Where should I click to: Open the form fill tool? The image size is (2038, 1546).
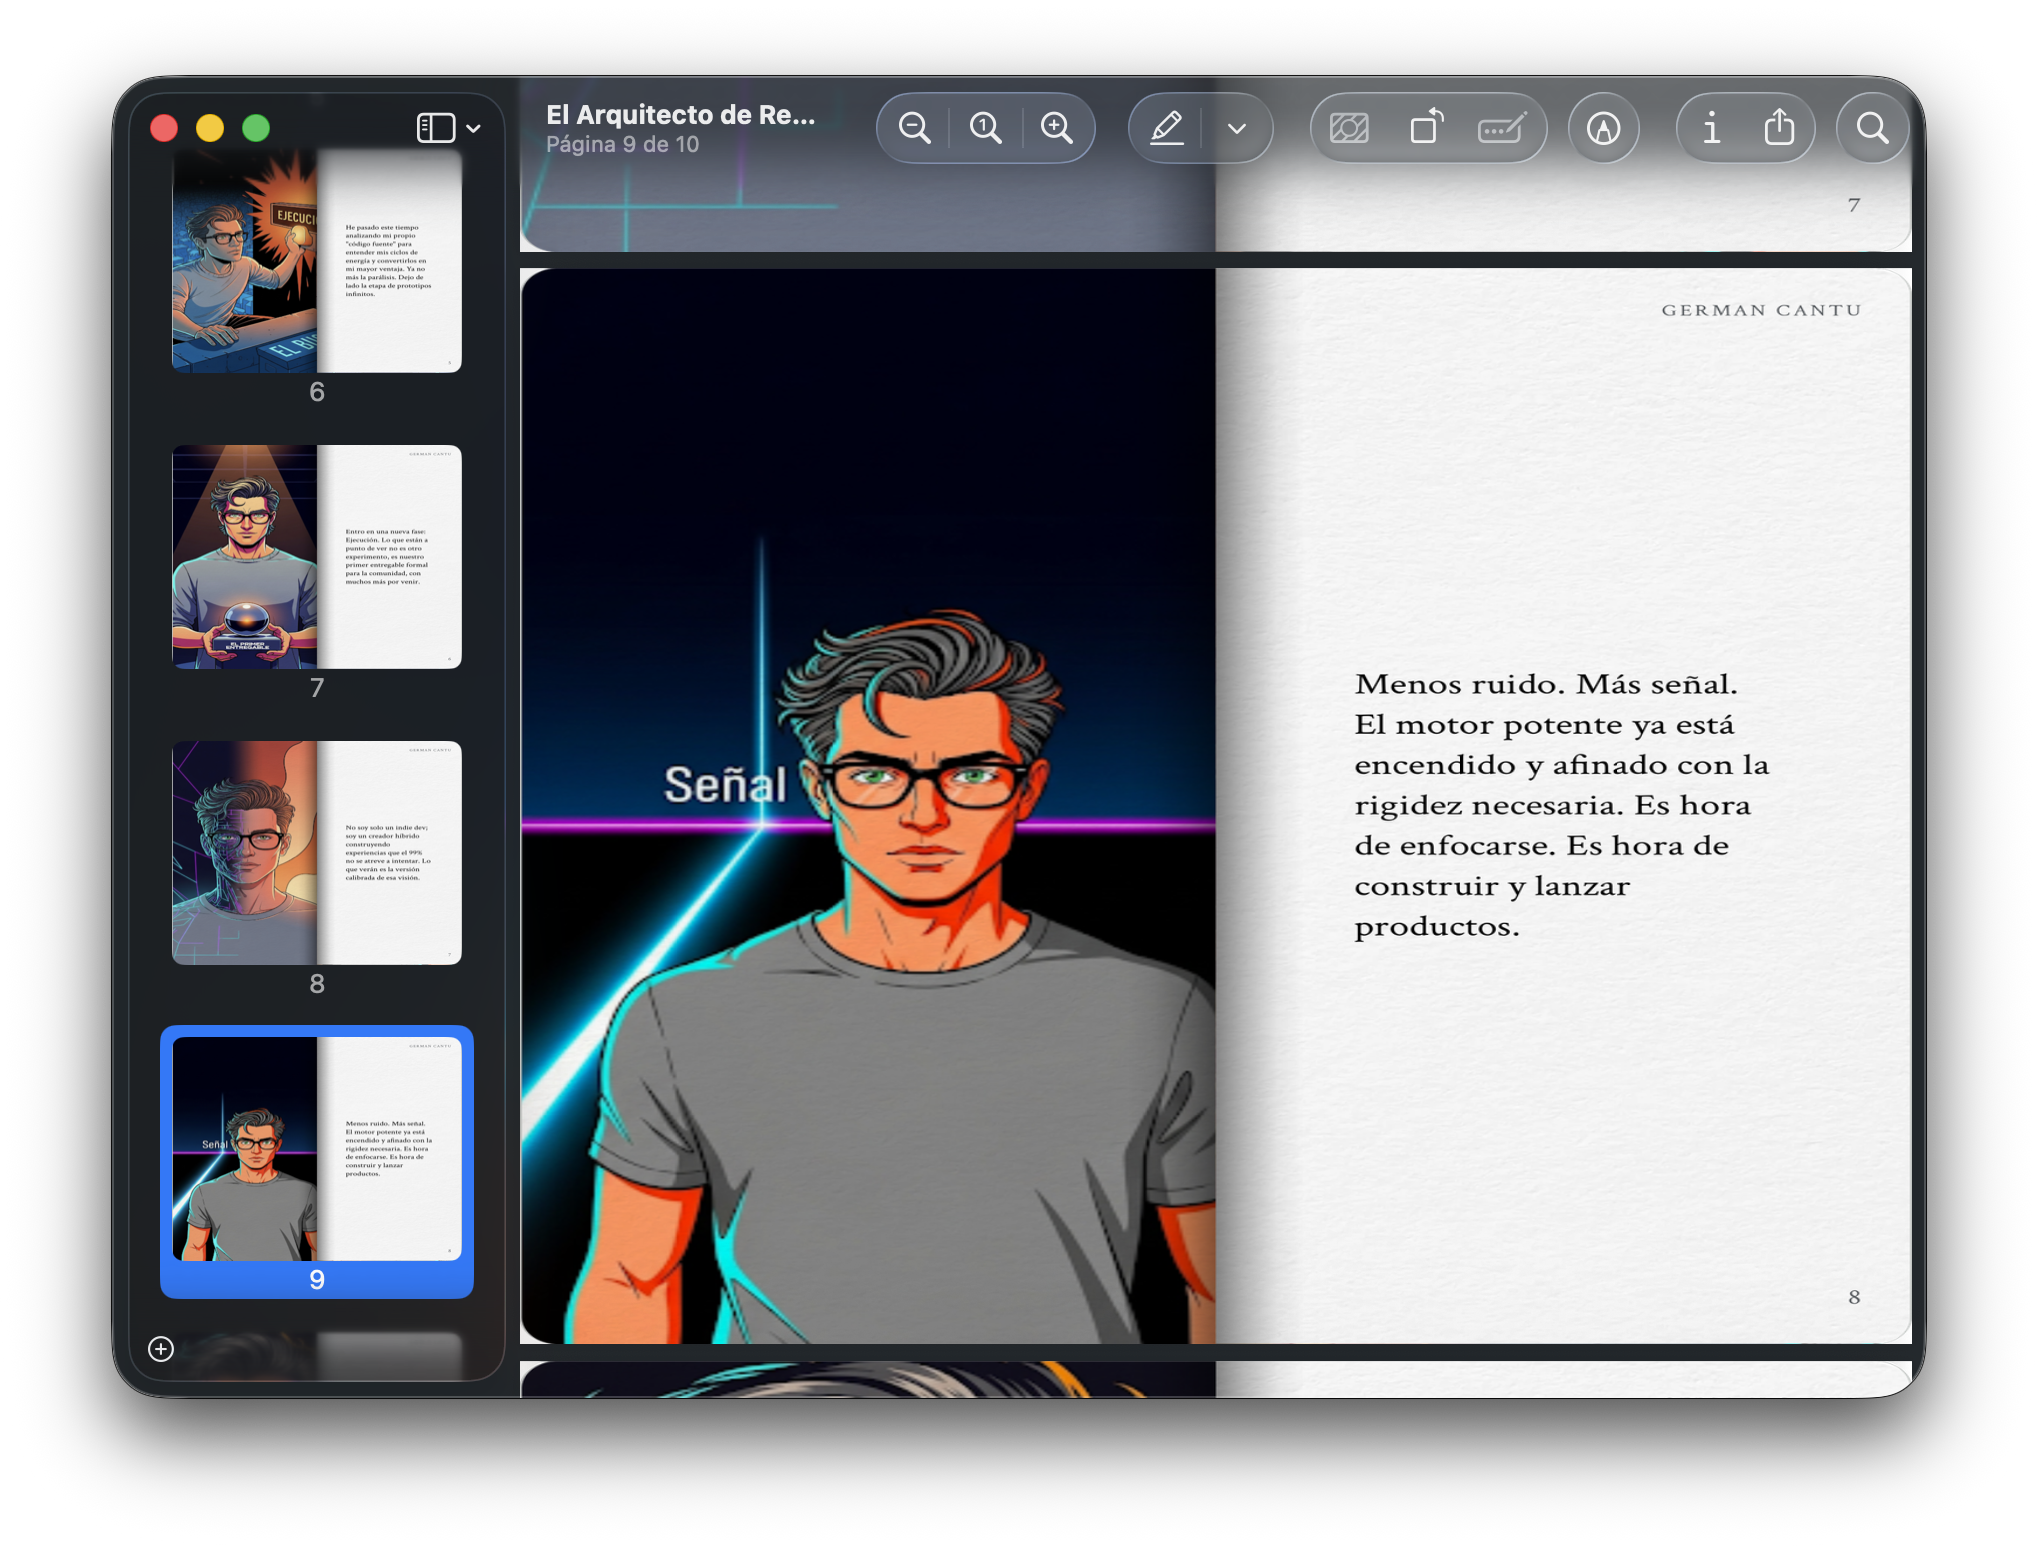1502,128
